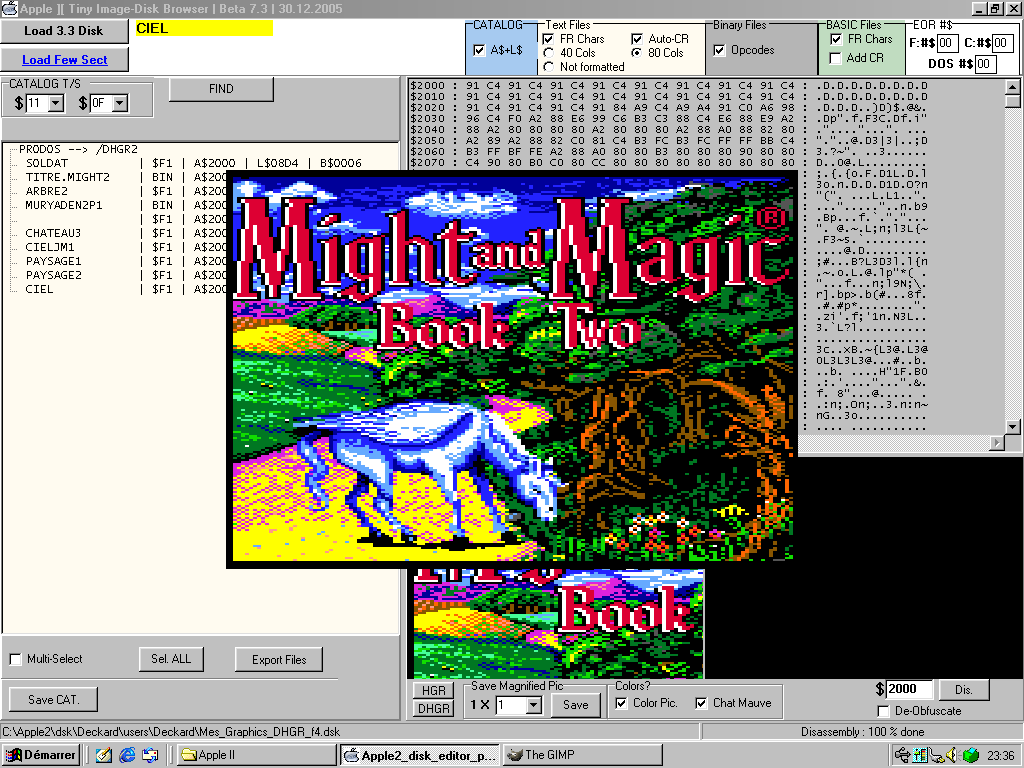Toggle Text Files FR Chars checkbox
This screenshot has height=768, width=1024.
pyautogui.click(x=549, y=39)
